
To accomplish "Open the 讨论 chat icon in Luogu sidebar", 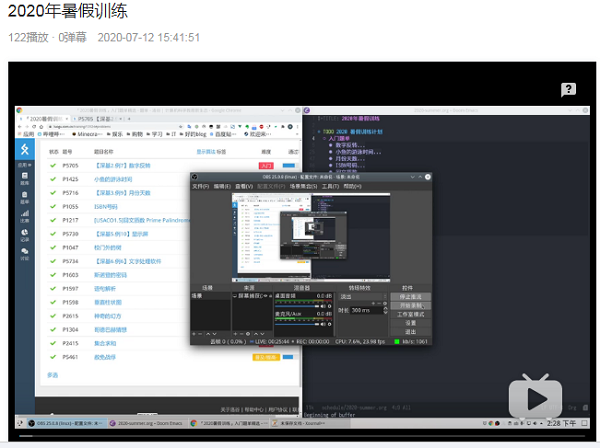I will point(24,254).
